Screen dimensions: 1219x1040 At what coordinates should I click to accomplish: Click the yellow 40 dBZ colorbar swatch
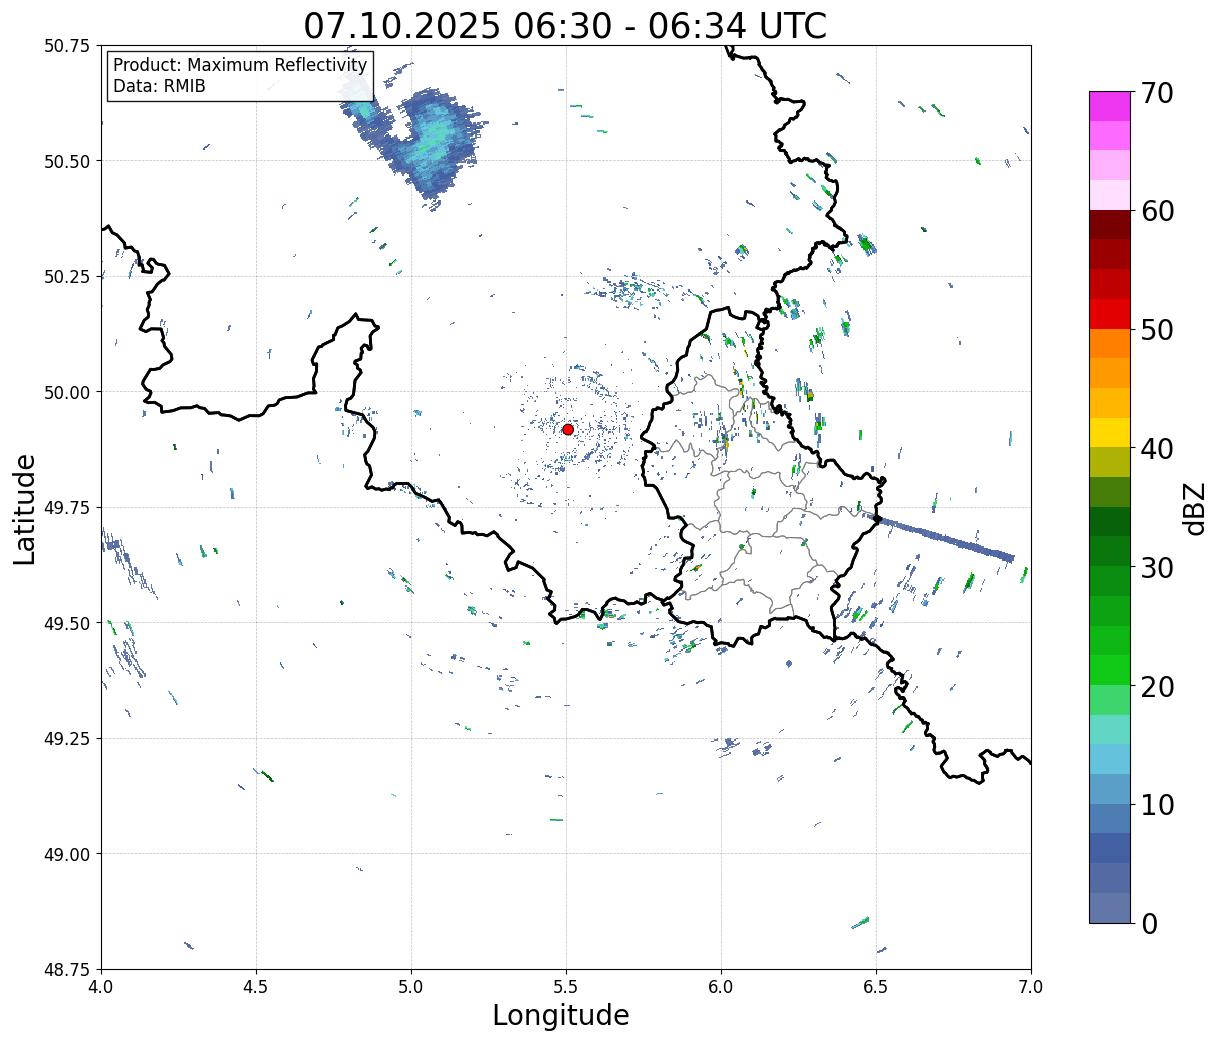1110,432
